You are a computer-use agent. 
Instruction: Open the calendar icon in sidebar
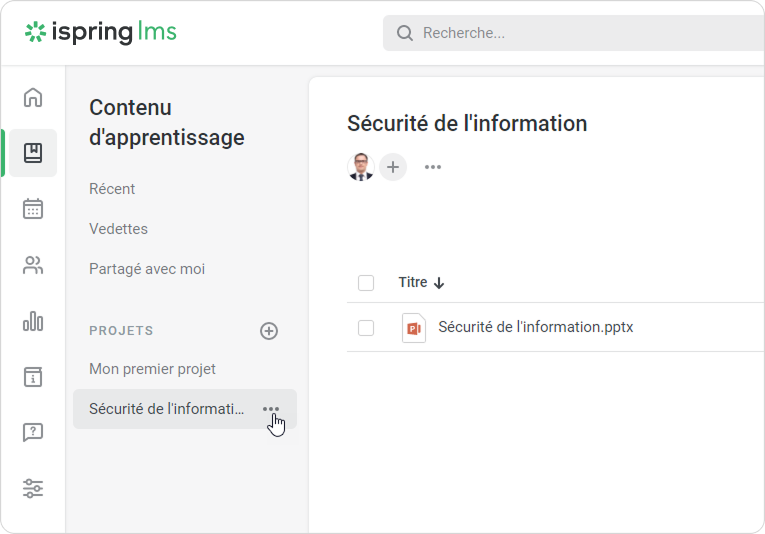(33, 209)
